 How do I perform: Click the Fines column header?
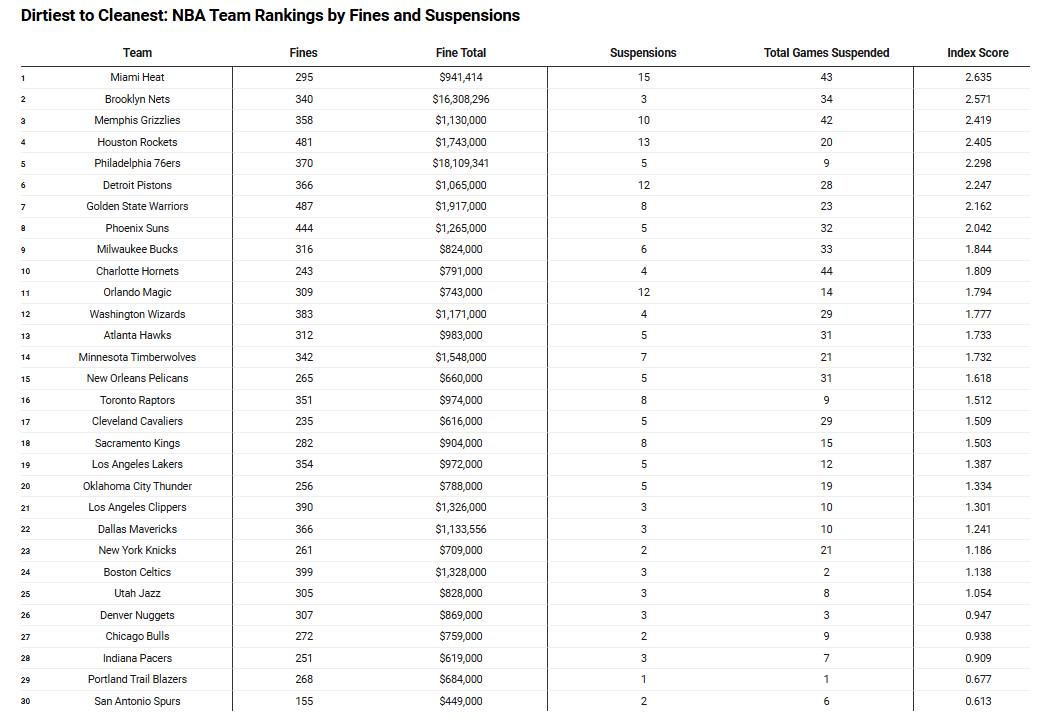(x=303, y=53)
